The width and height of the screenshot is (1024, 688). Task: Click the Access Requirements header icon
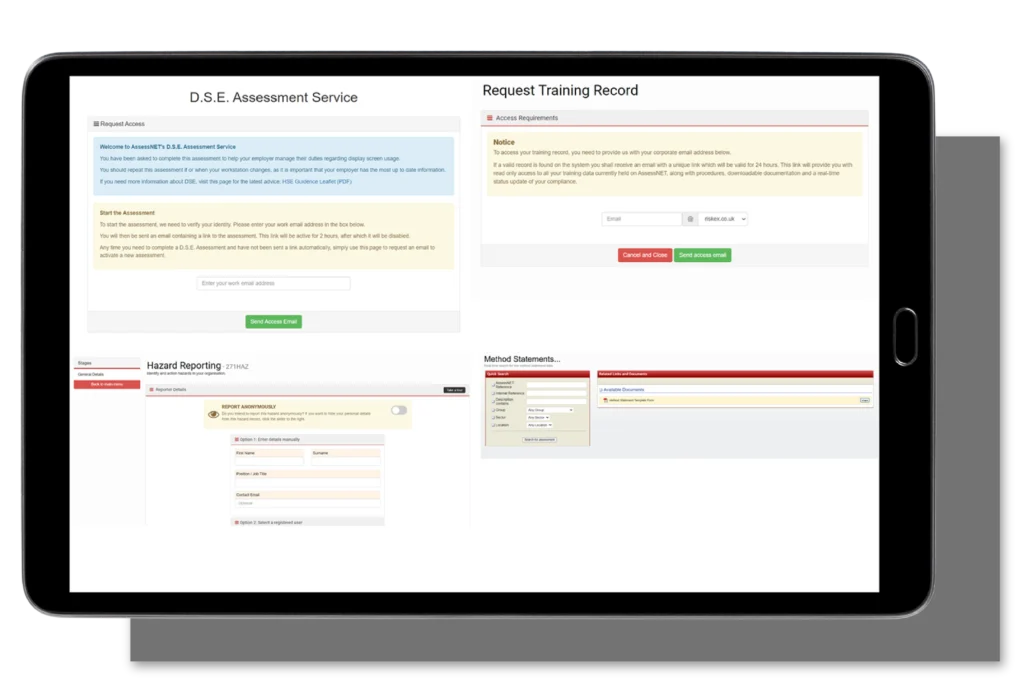click(489, 118)
